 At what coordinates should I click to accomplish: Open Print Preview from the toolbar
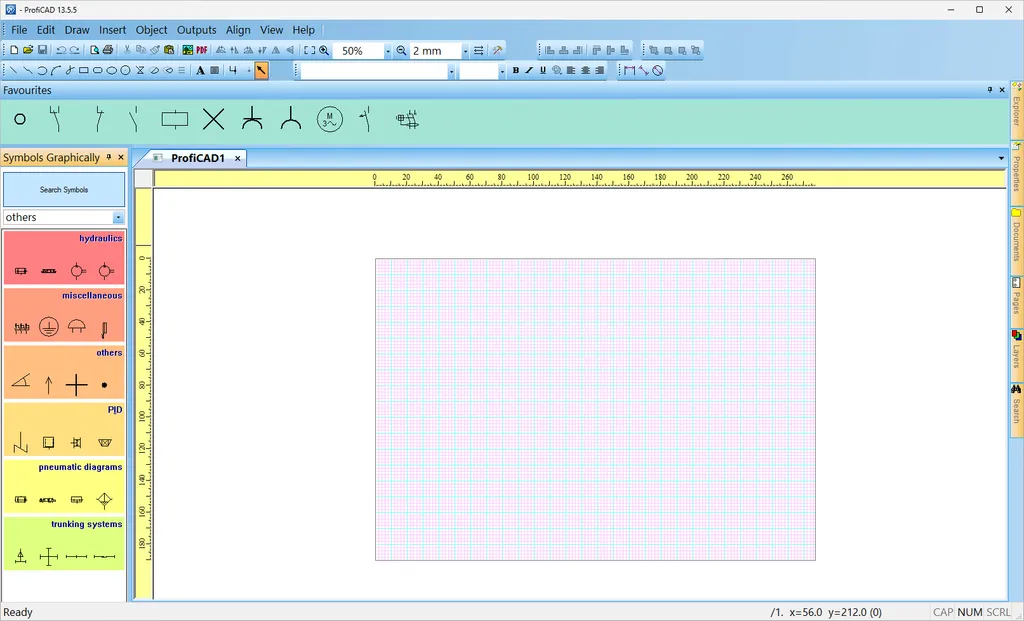click(95, 50)
